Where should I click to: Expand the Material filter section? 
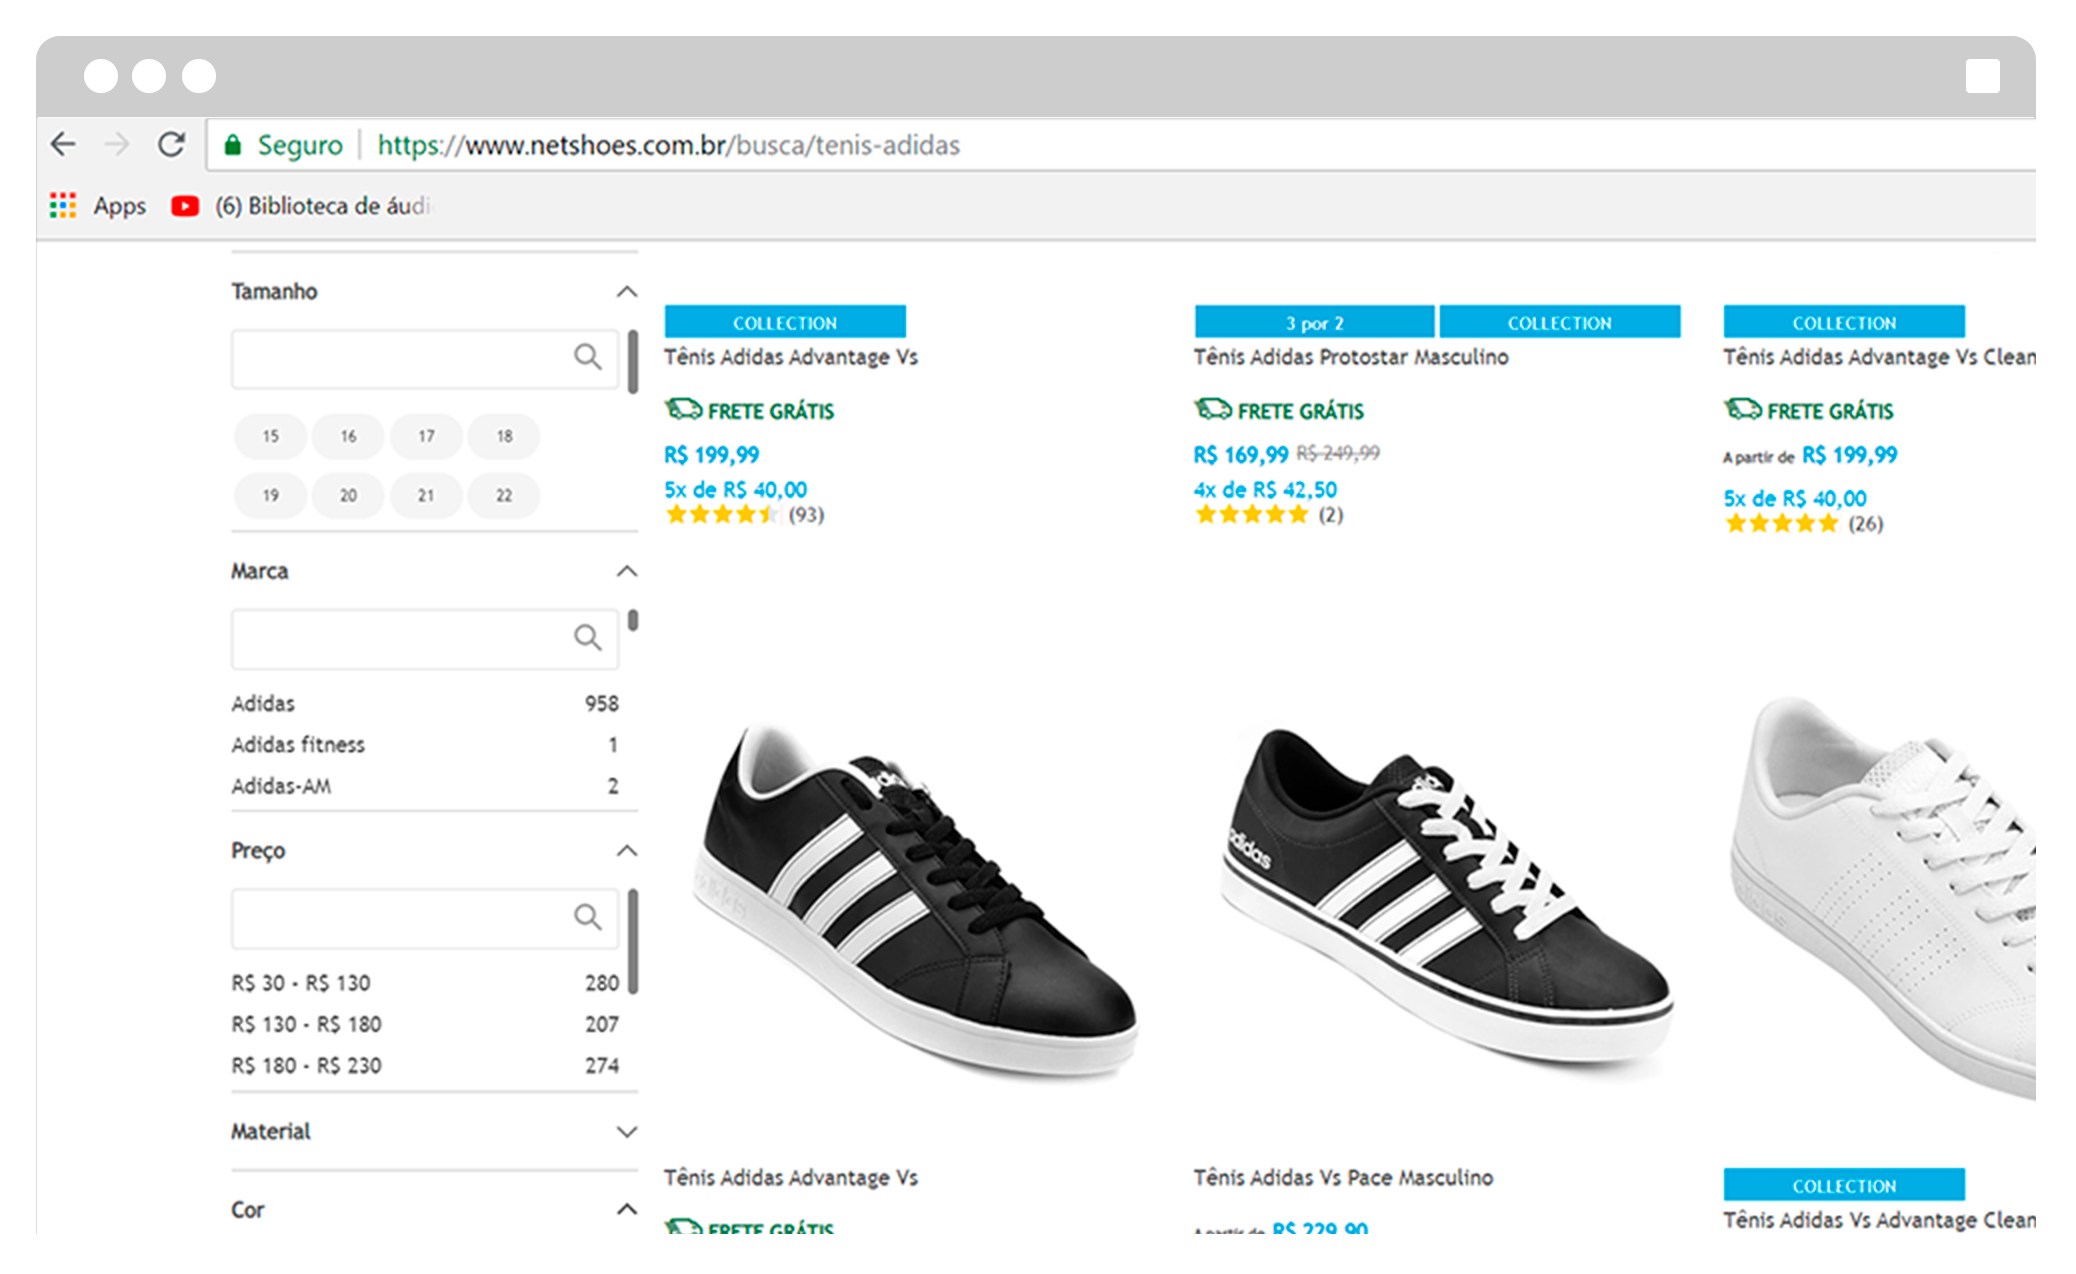pyautogui.click(x=627, y=1132)
